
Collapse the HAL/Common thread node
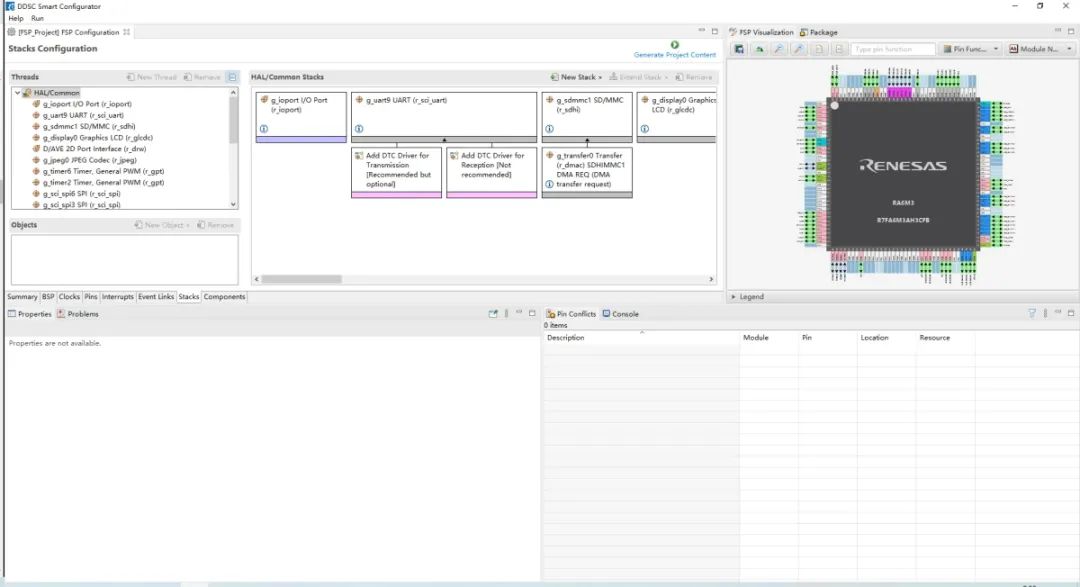17,92
